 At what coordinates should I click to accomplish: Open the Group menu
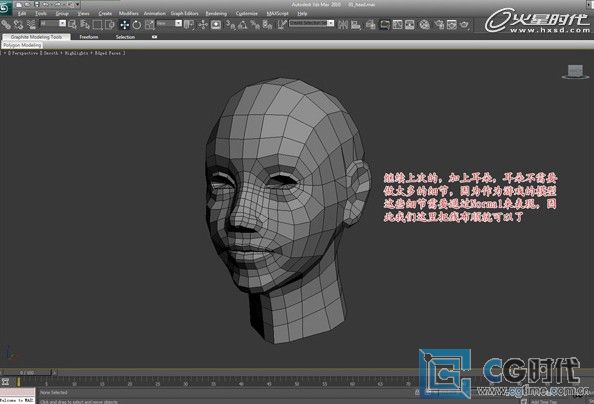coord(62,14)
